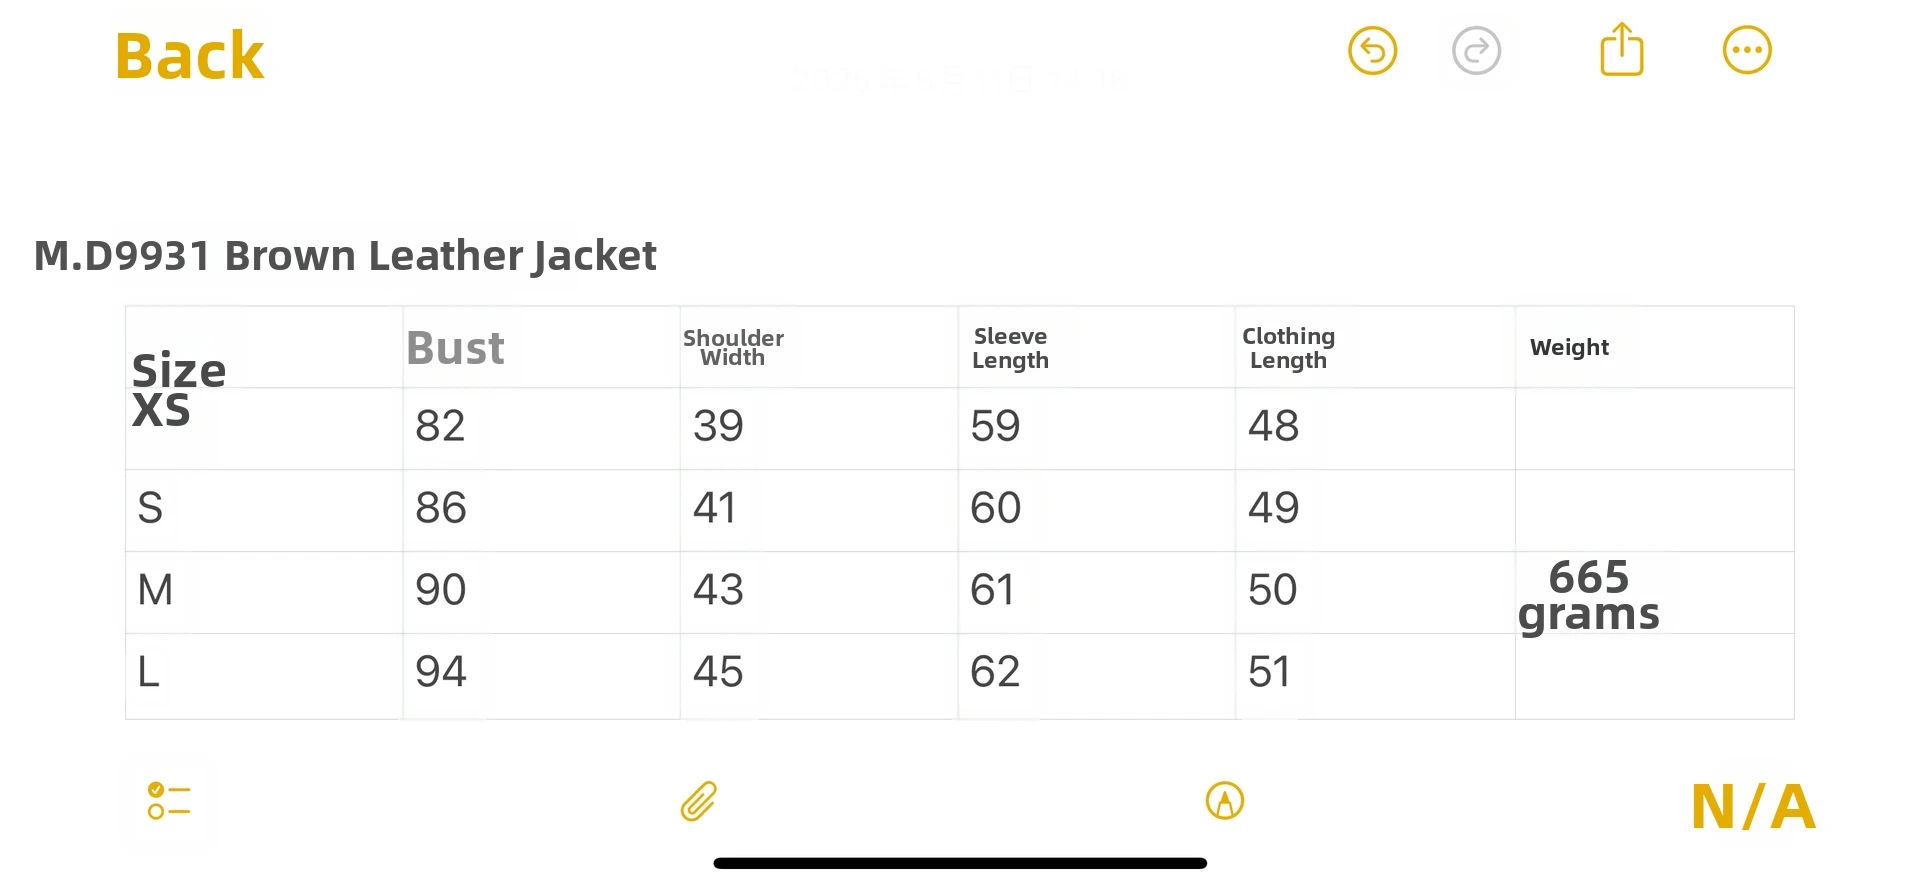This screenshot has width=1919, height=887.
Task: Open the more options ellipsis icon
Action: [1746, 49]
